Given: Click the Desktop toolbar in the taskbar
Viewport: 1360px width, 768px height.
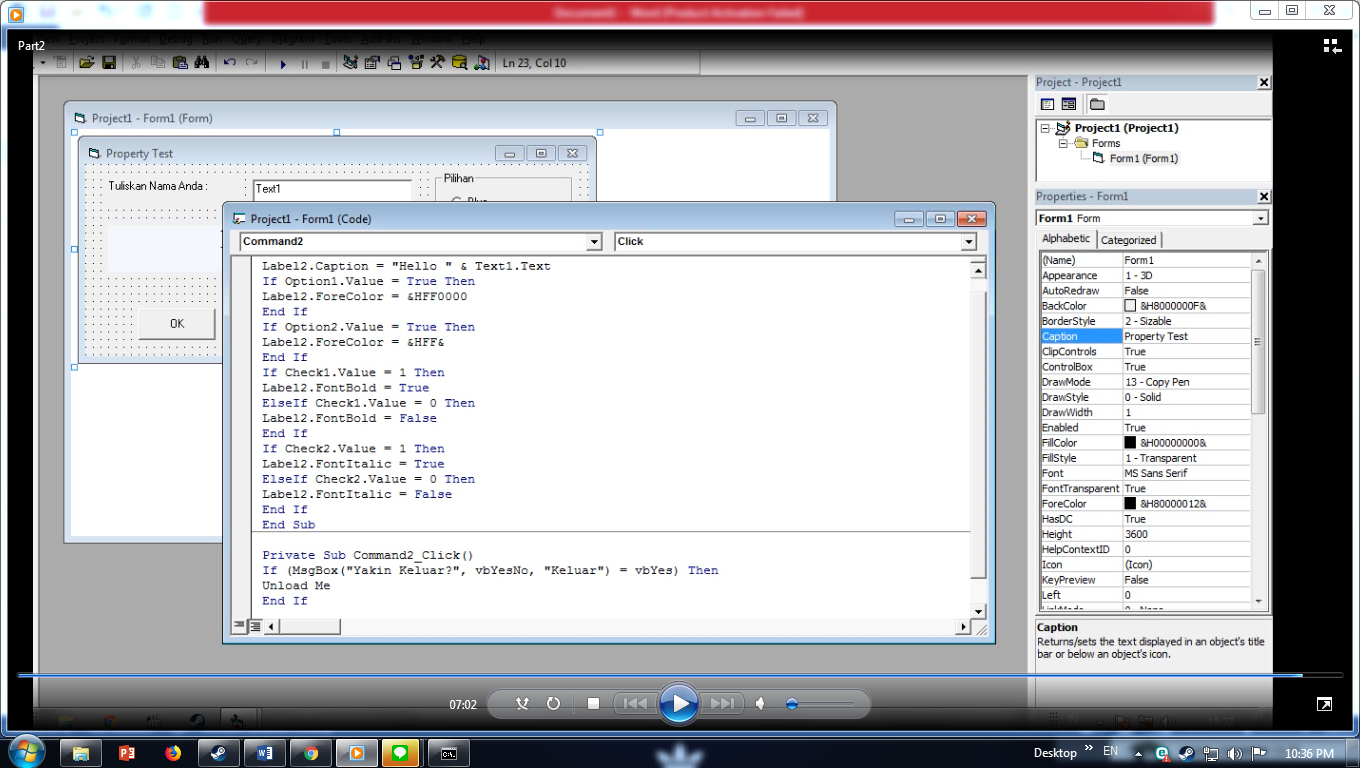Looking at the screenshot, I should [1055, 753].
